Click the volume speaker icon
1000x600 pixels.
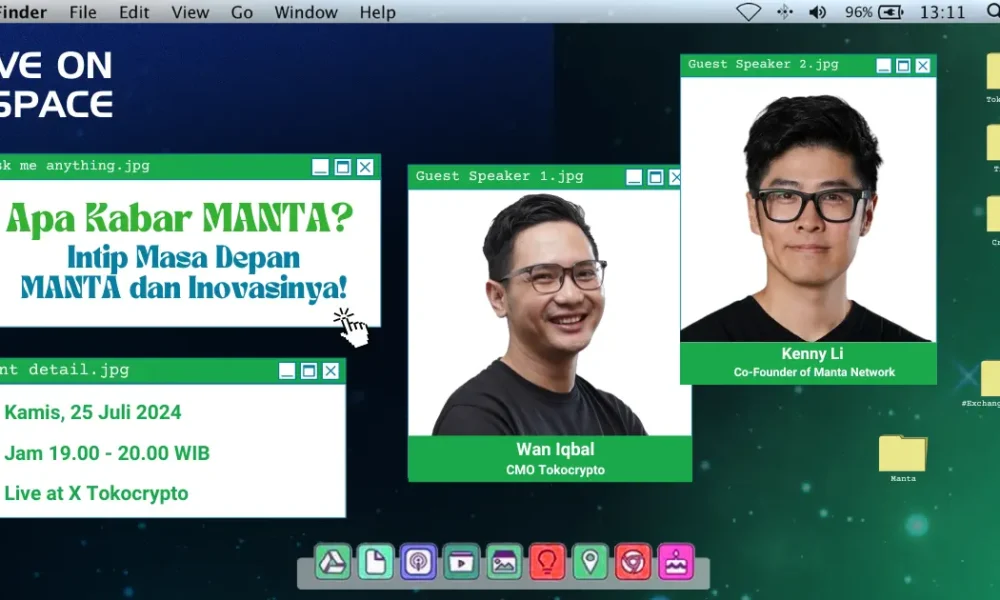[x=818, y=12]
